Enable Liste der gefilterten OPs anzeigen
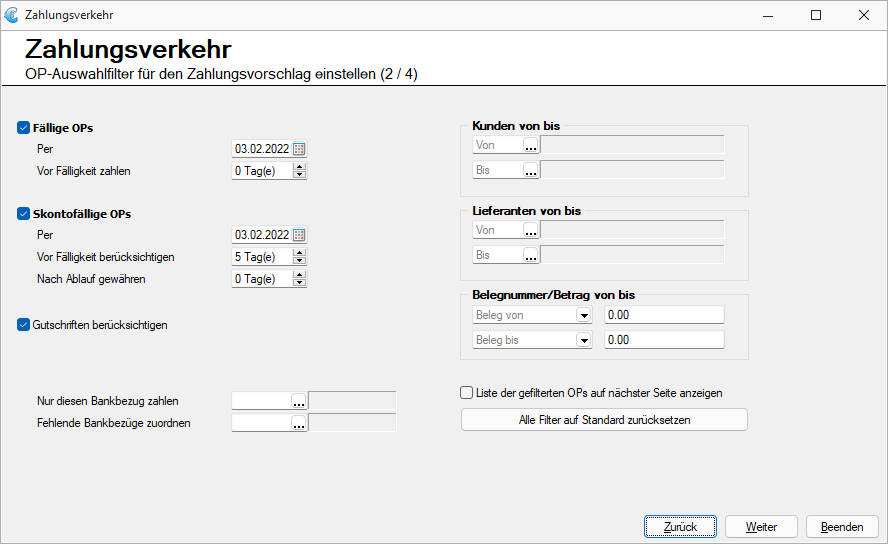The image size is (888, 544). pyautogui.click(x=467, y=393)
